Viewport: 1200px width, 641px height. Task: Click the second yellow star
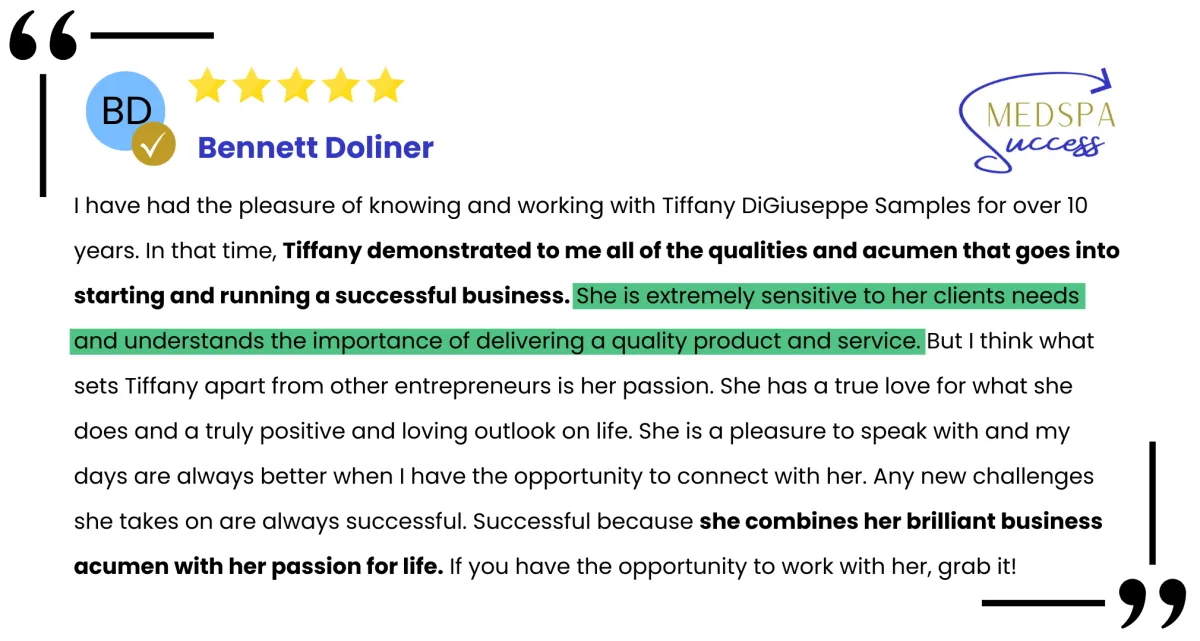(252, 86)
